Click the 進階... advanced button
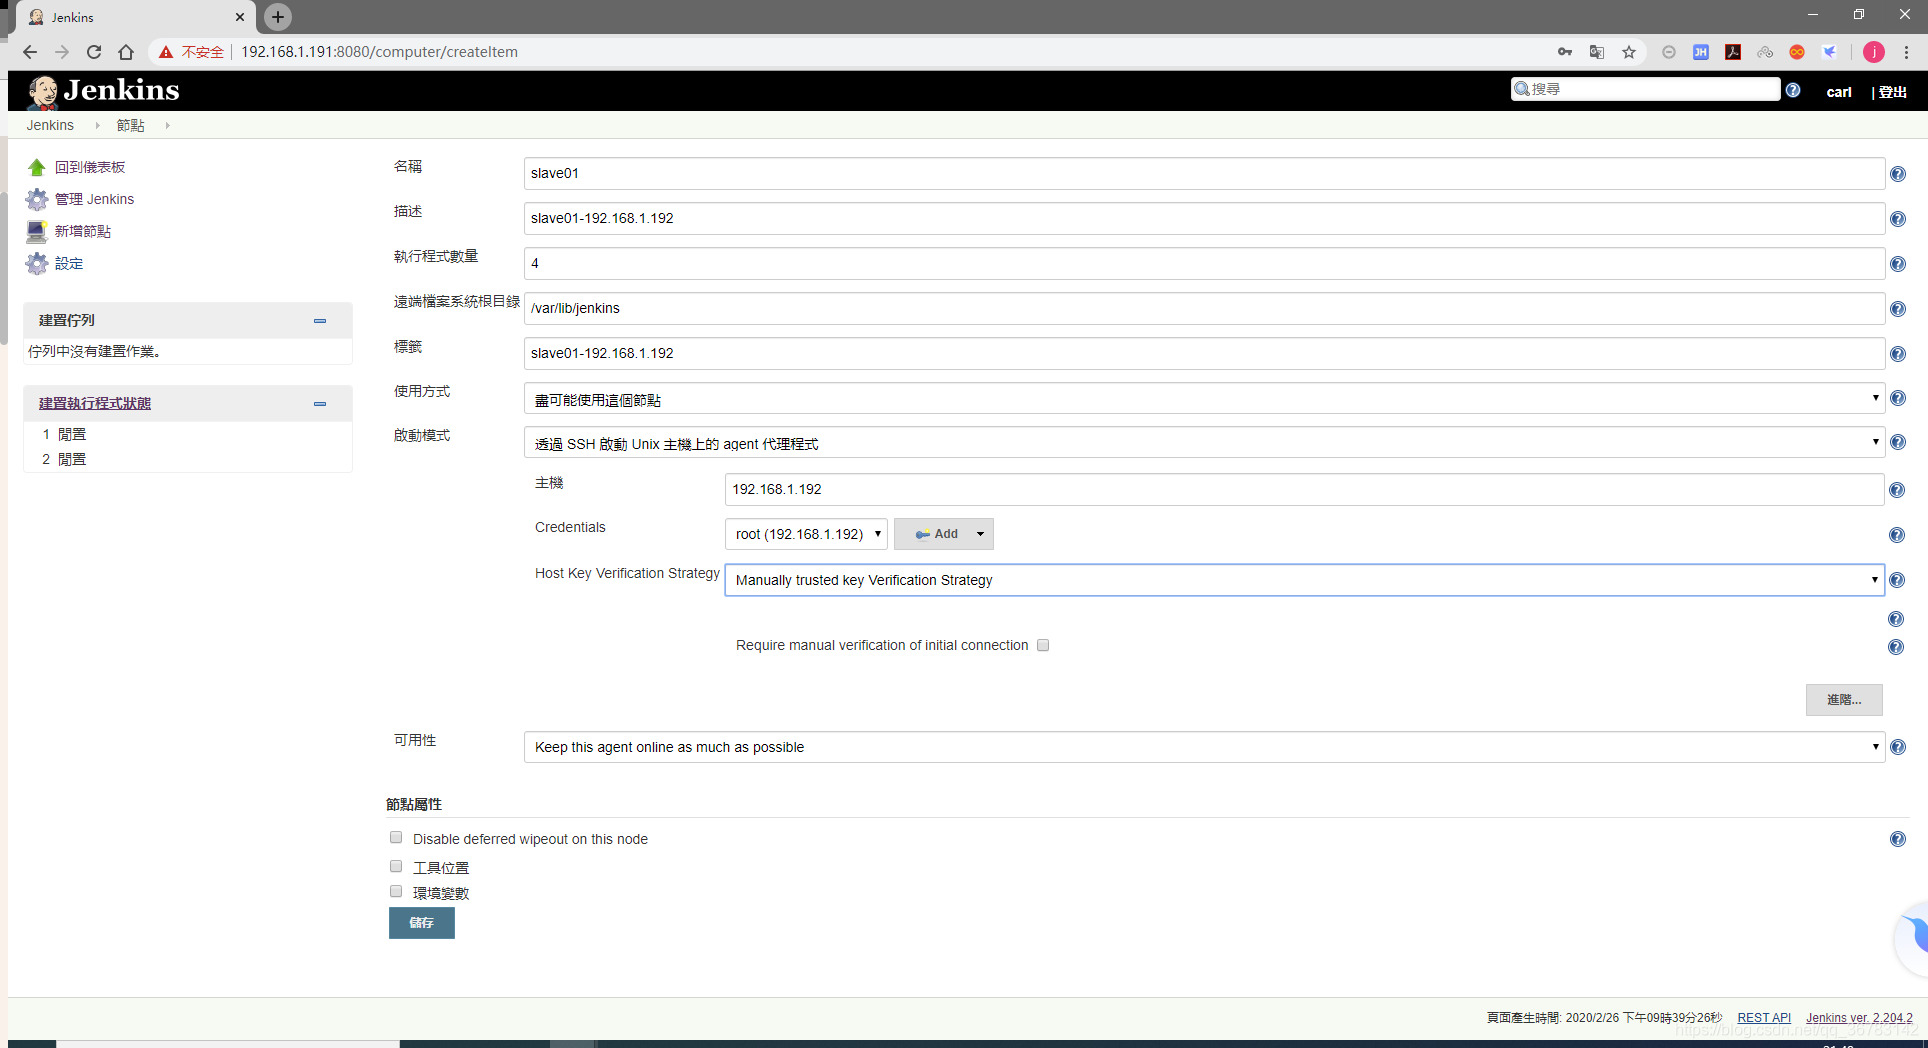The image size is (1928, 1048). (1844, 700)
